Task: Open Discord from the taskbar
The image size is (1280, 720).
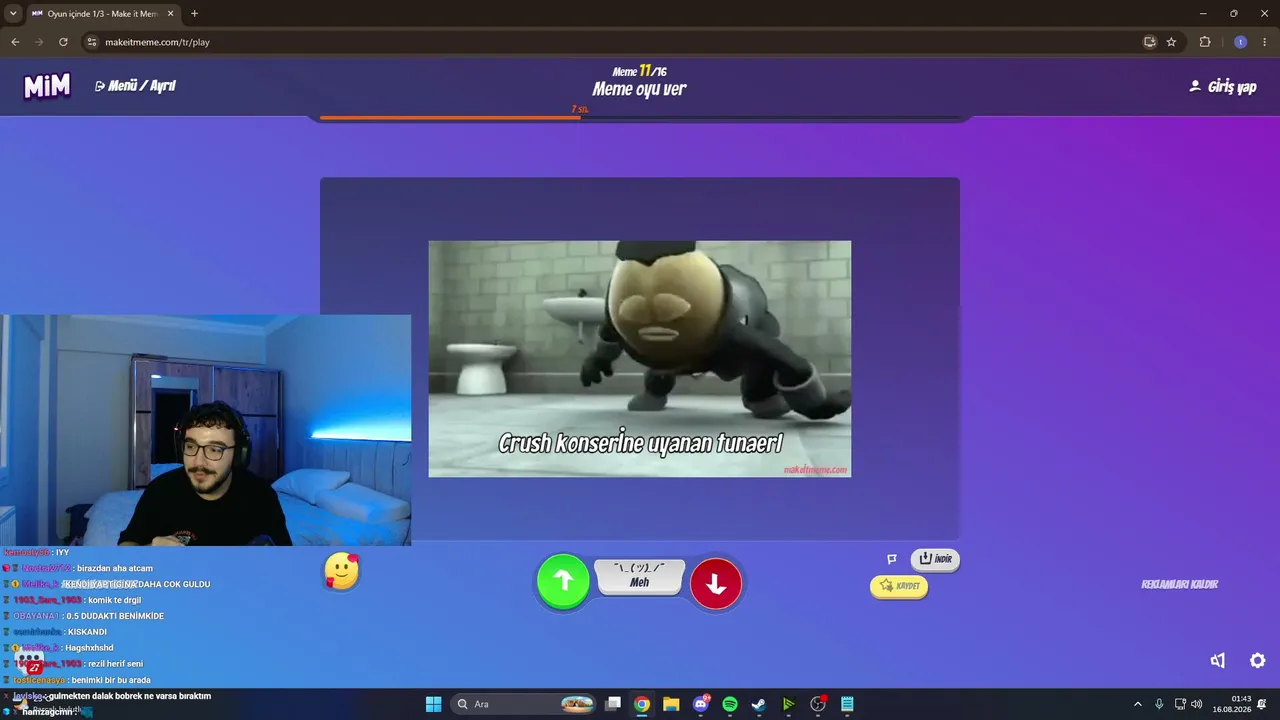Action: tap(701, 704)
